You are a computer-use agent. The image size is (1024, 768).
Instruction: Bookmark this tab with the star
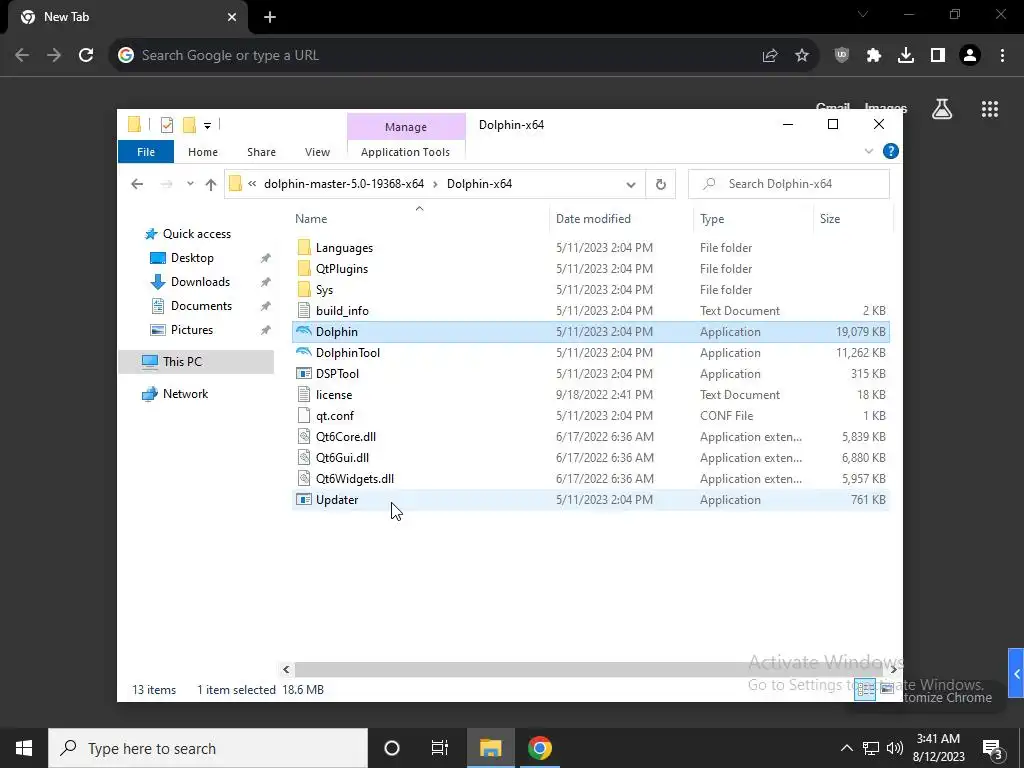click(x=802, y=56)
